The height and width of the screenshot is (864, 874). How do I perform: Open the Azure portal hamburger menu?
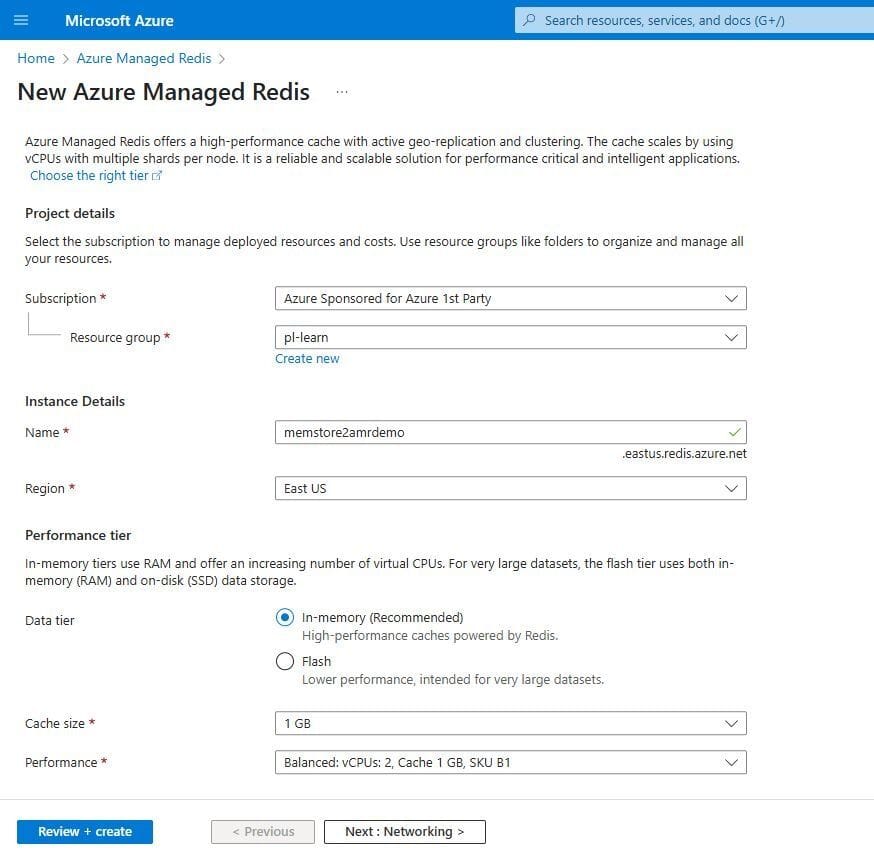coord(21,20)
